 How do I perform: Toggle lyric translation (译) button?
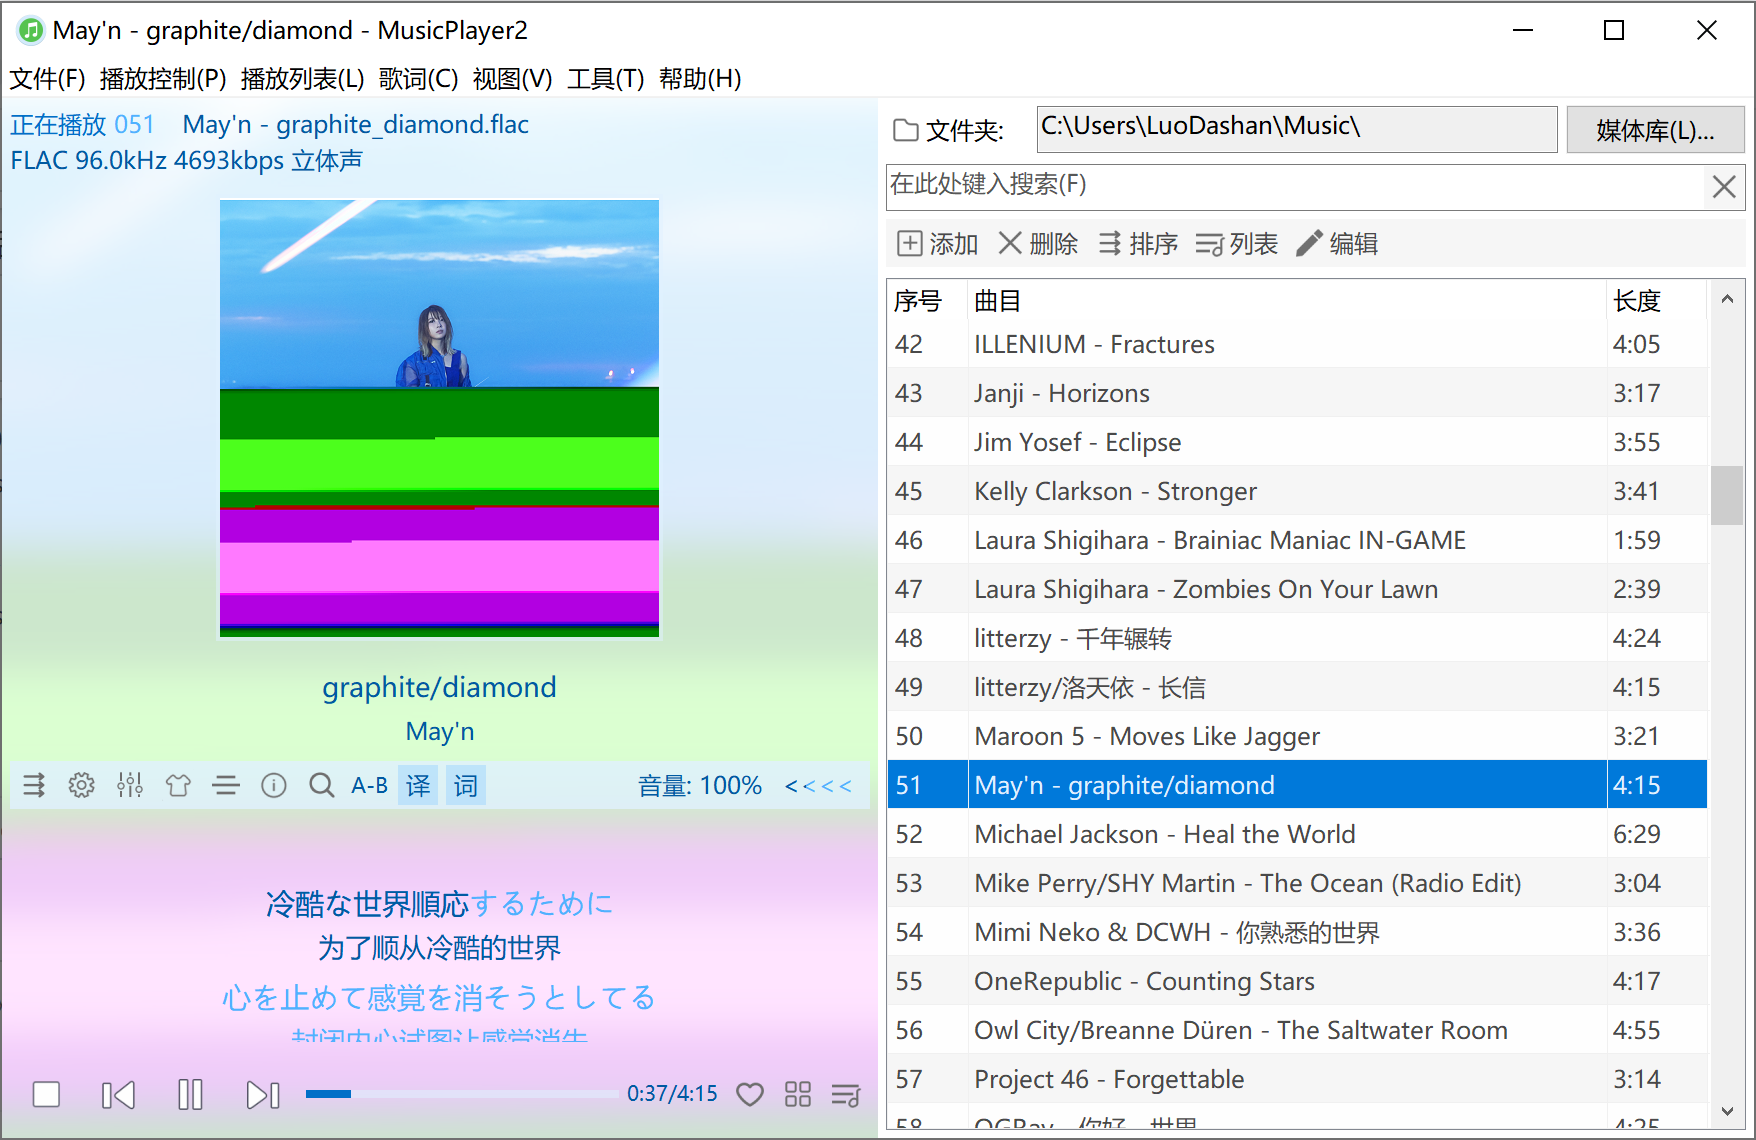418,785
